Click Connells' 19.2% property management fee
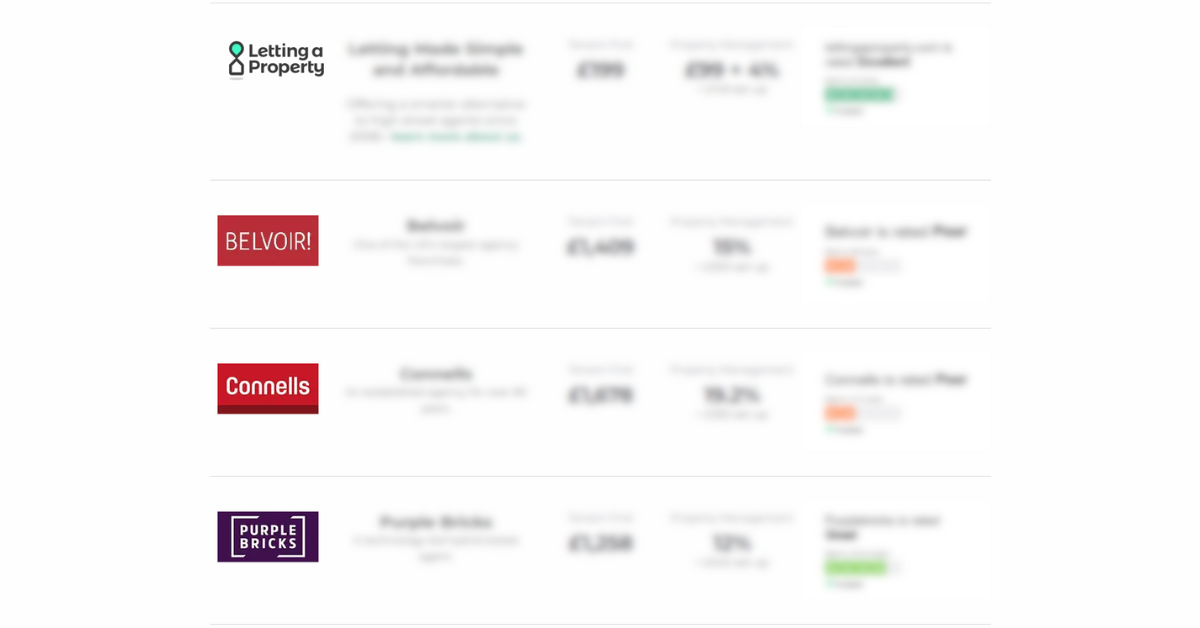Screen dimensions: 1200x628 [732, 395]
